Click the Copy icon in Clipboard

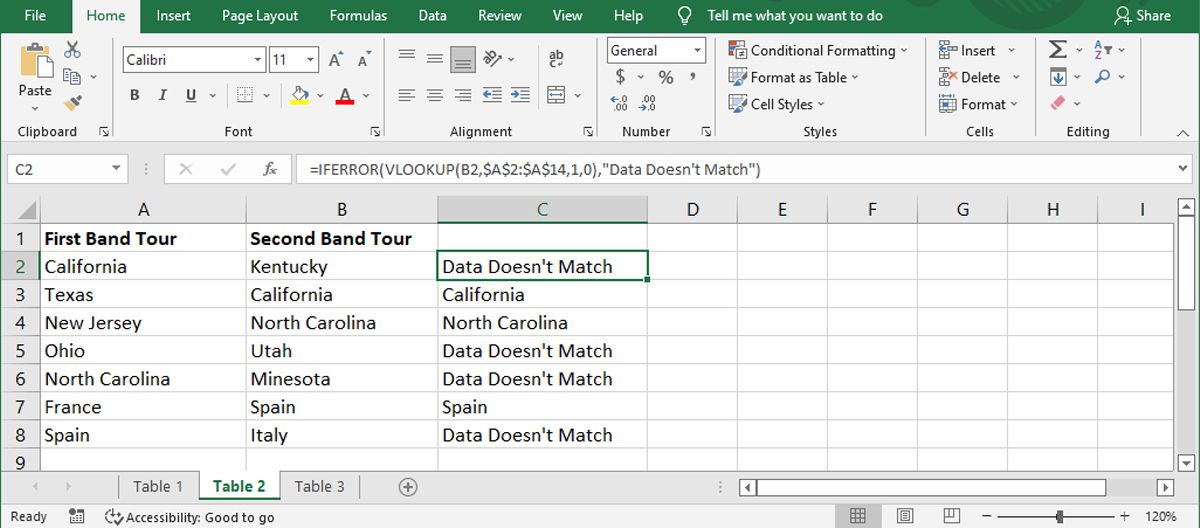coord(72,77)
